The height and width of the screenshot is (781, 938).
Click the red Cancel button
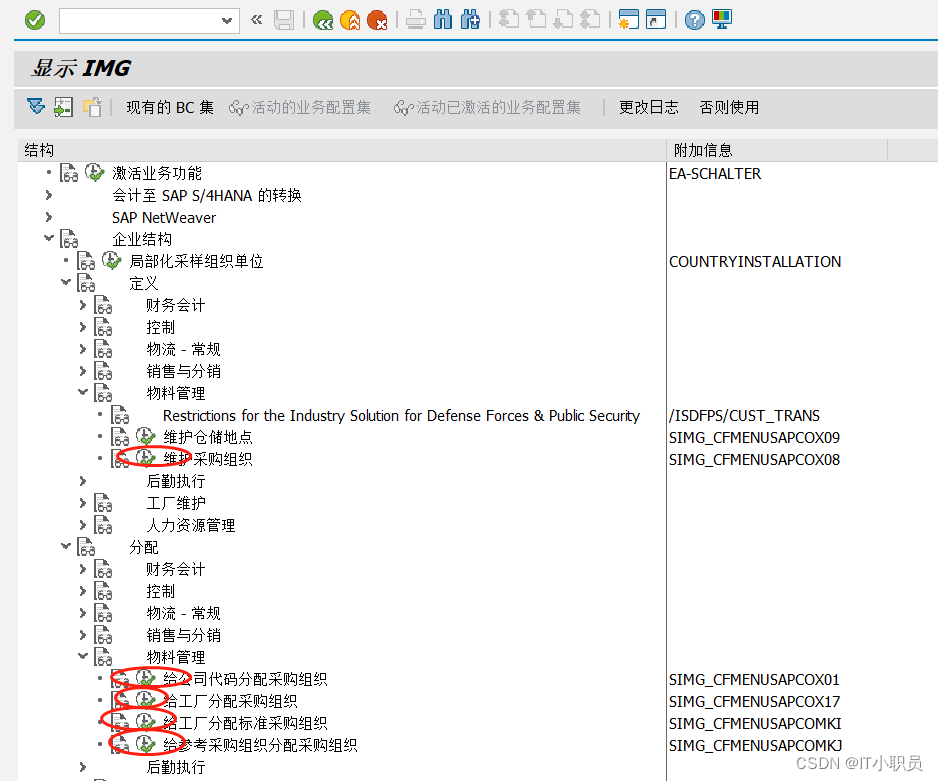(377, 20)
